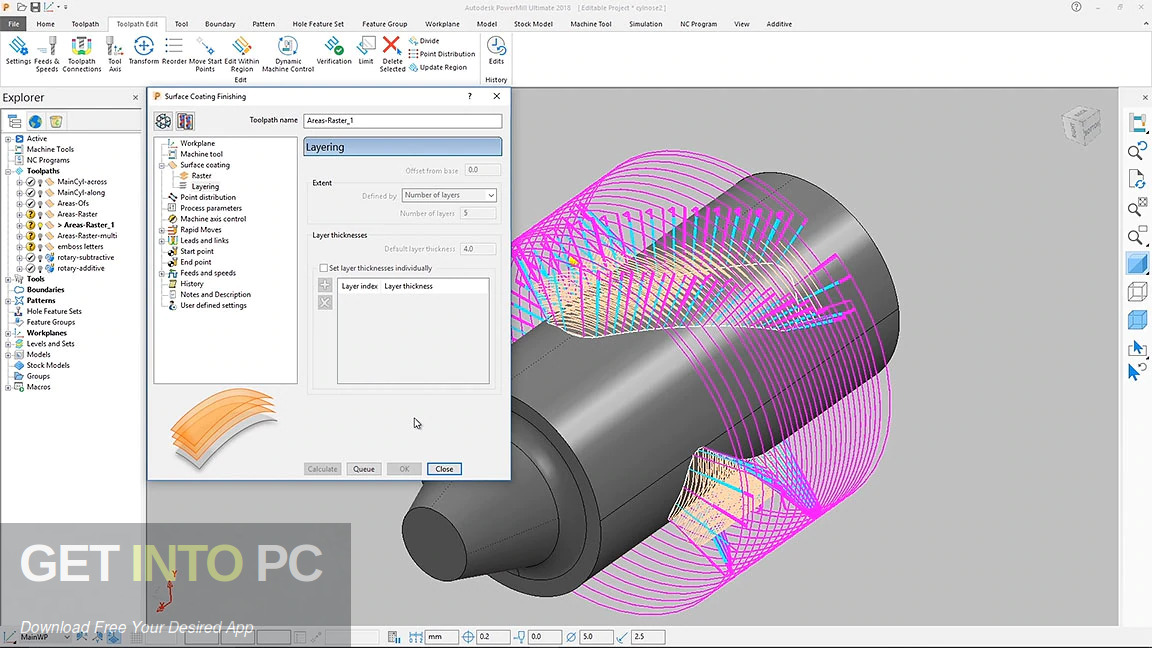This screenshot has width=1152, height=648.
Task: Click the view cube in viewport
Action: click(x=1081, y=126)
